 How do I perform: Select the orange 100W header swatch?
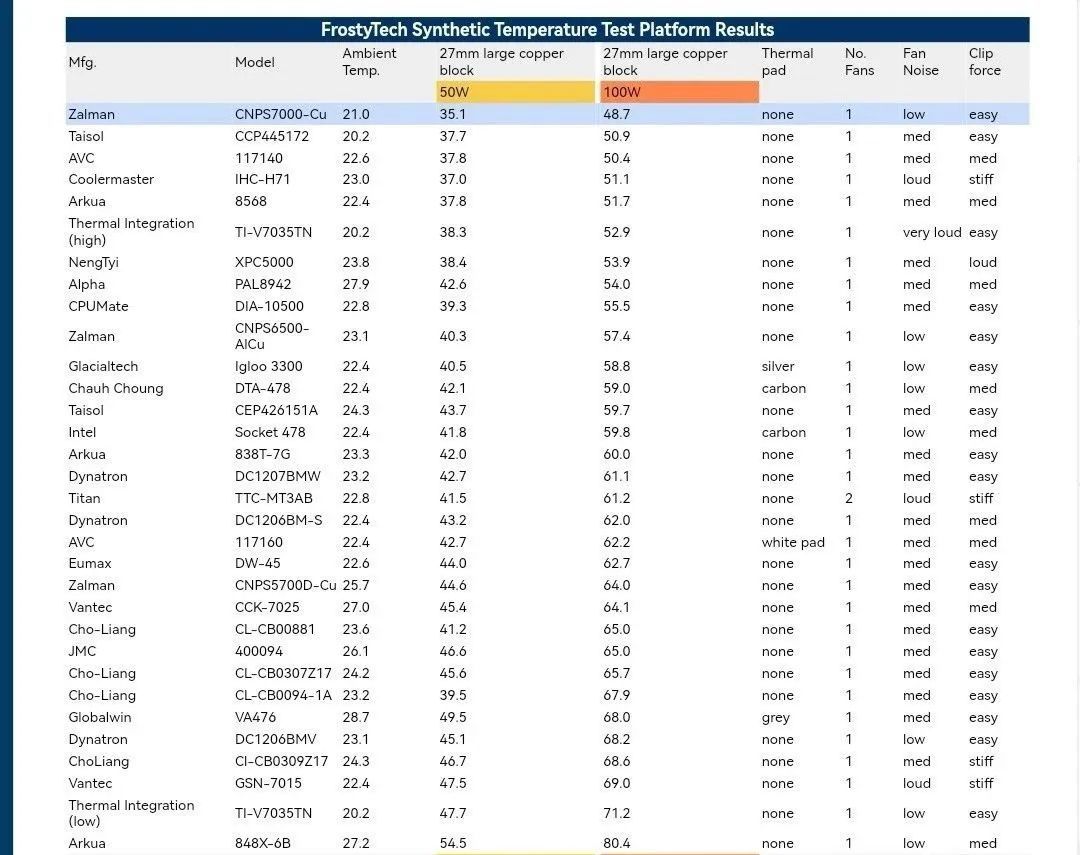[x=679, y=92]
